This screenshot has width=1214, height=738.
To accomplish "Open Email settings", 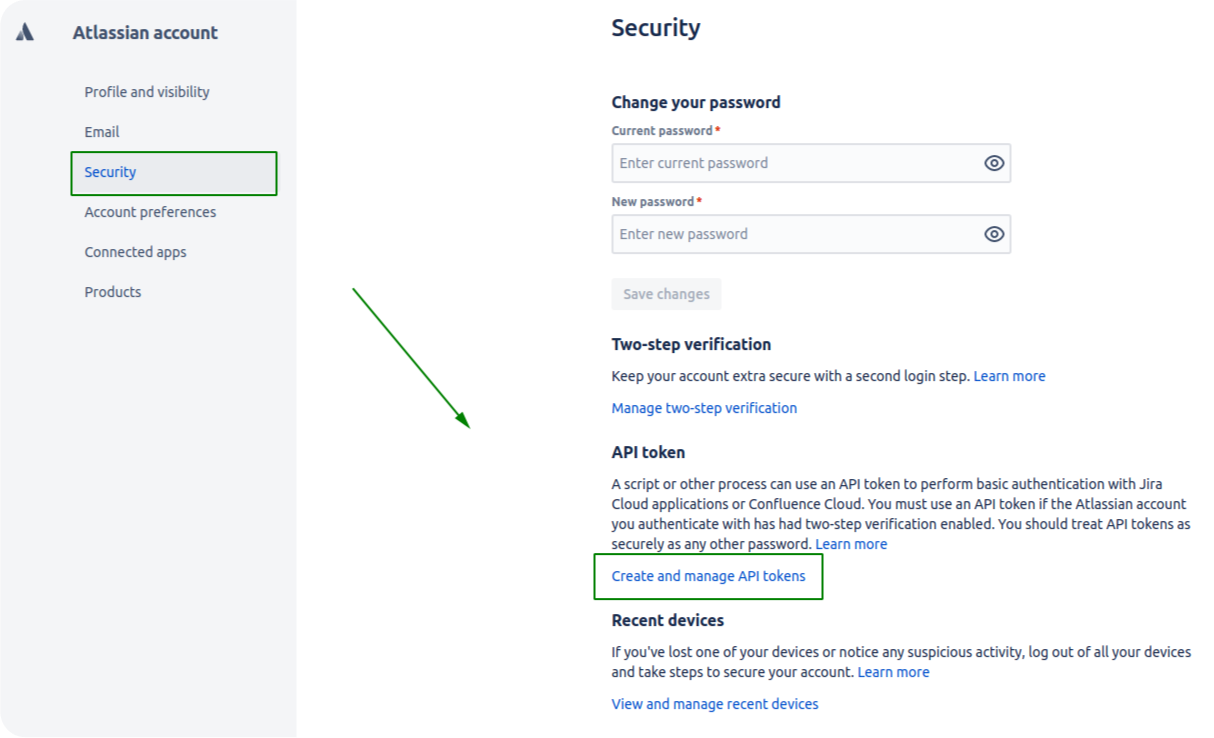I will click(x=101, y=131).
